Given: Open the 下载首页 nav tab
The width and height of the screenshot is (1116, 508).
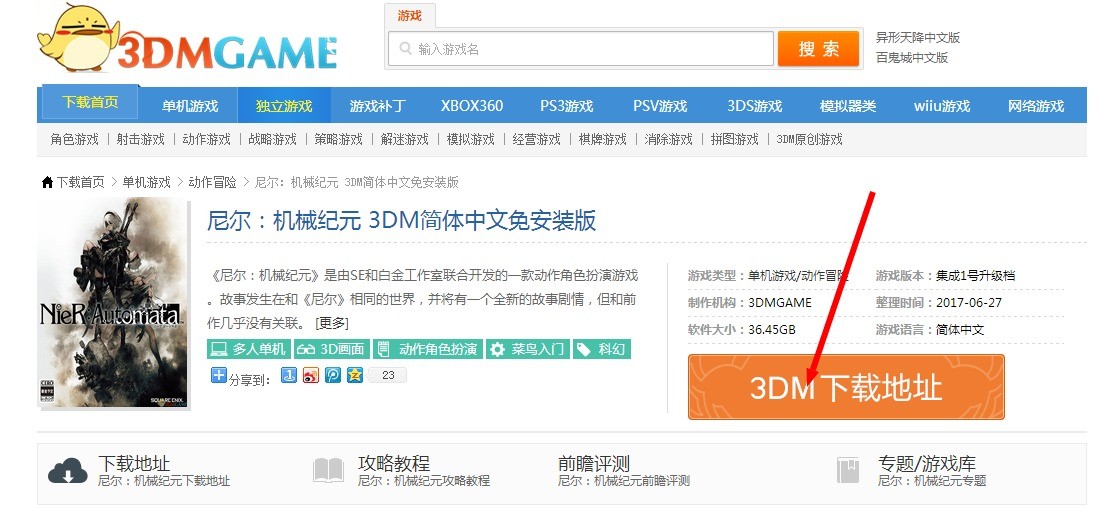Looking at the screenshot, I should (90, 102).
